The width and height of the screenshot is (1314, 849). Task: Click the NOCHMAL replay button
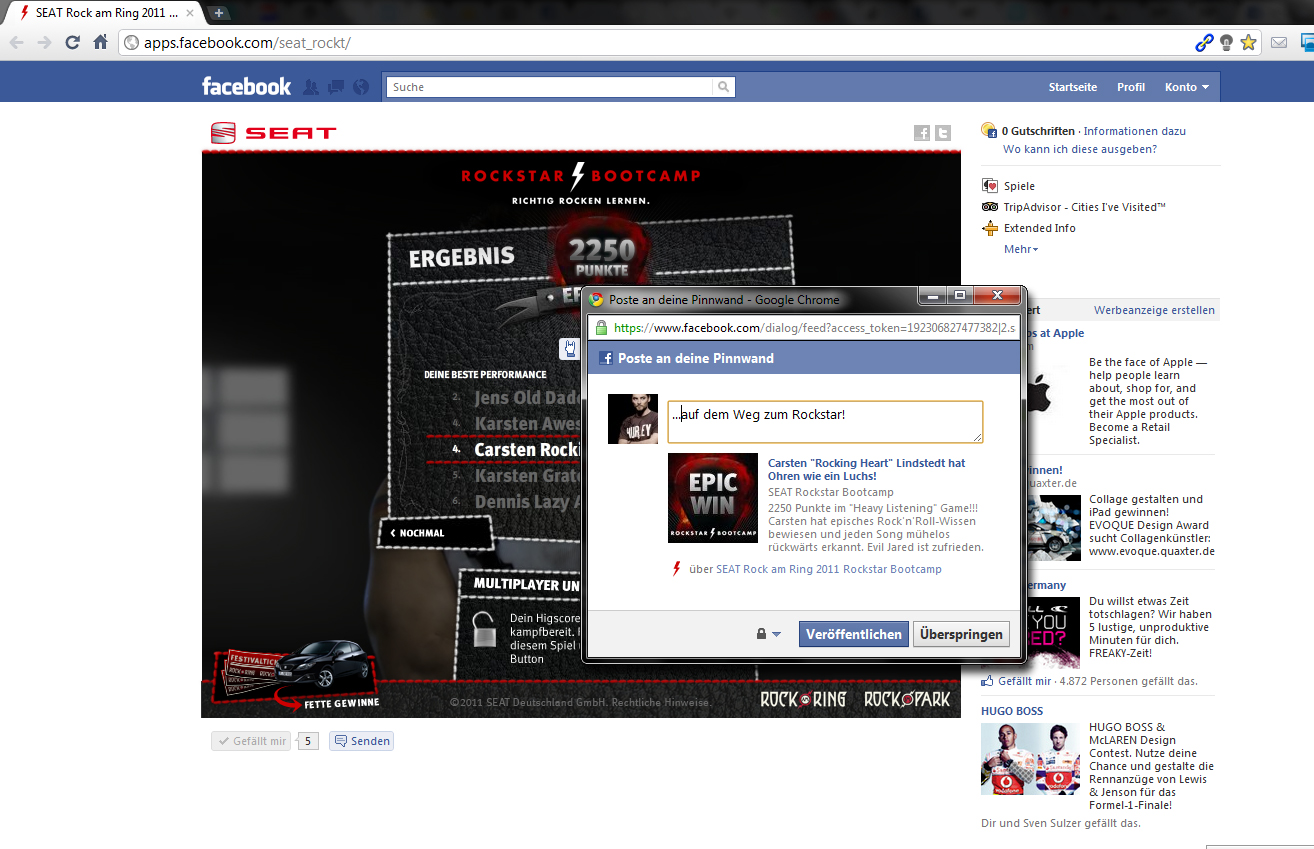pyautogui.click(x=422, y=533)
